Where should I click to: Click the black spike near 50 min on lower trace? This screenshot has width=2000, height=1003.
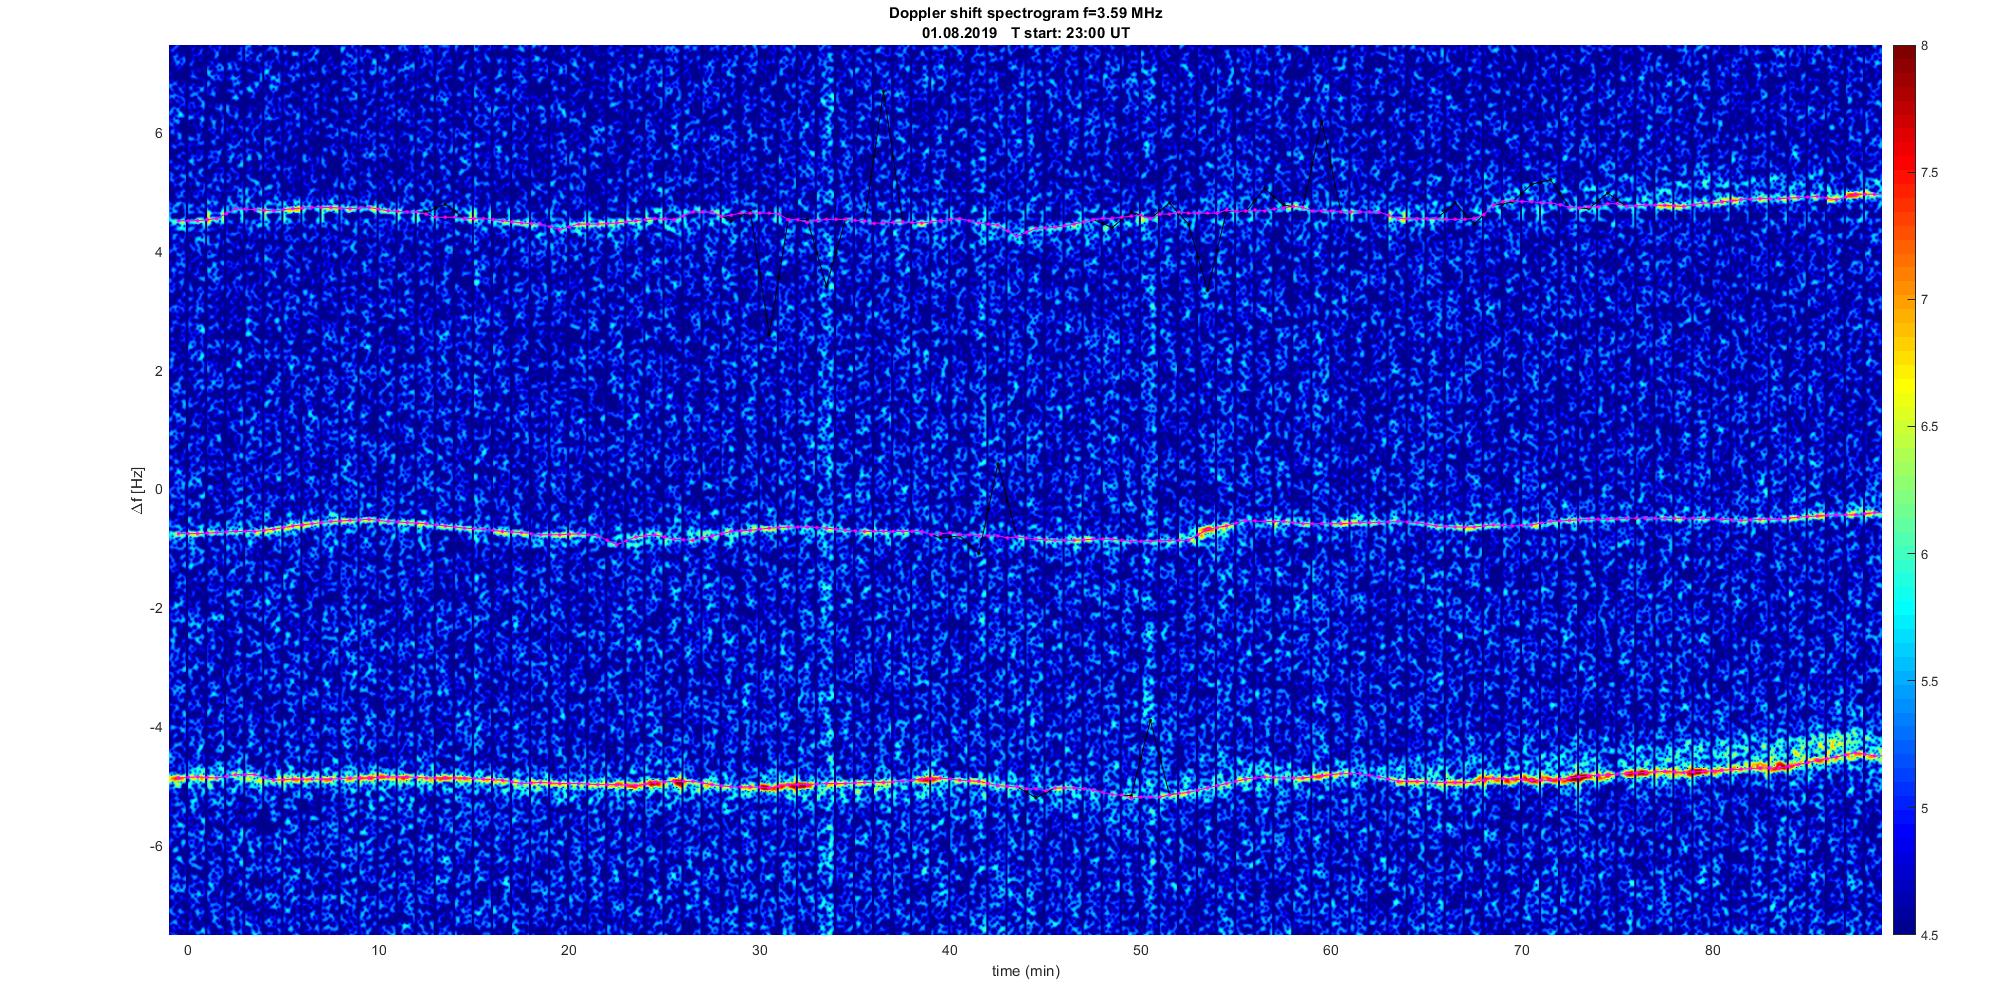click(1151, 722)
